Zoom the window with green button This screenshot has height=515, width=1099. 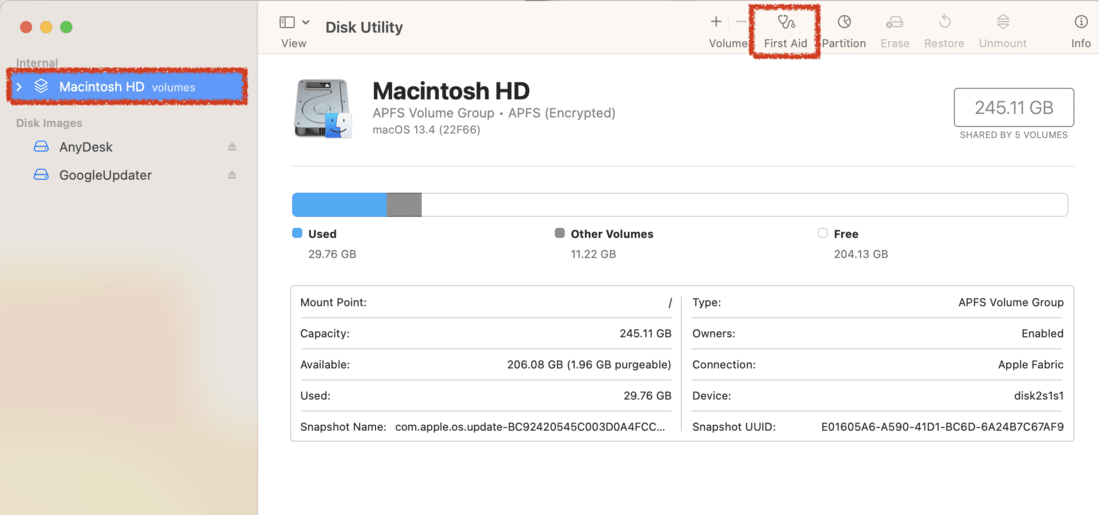[x=67, y=27]
